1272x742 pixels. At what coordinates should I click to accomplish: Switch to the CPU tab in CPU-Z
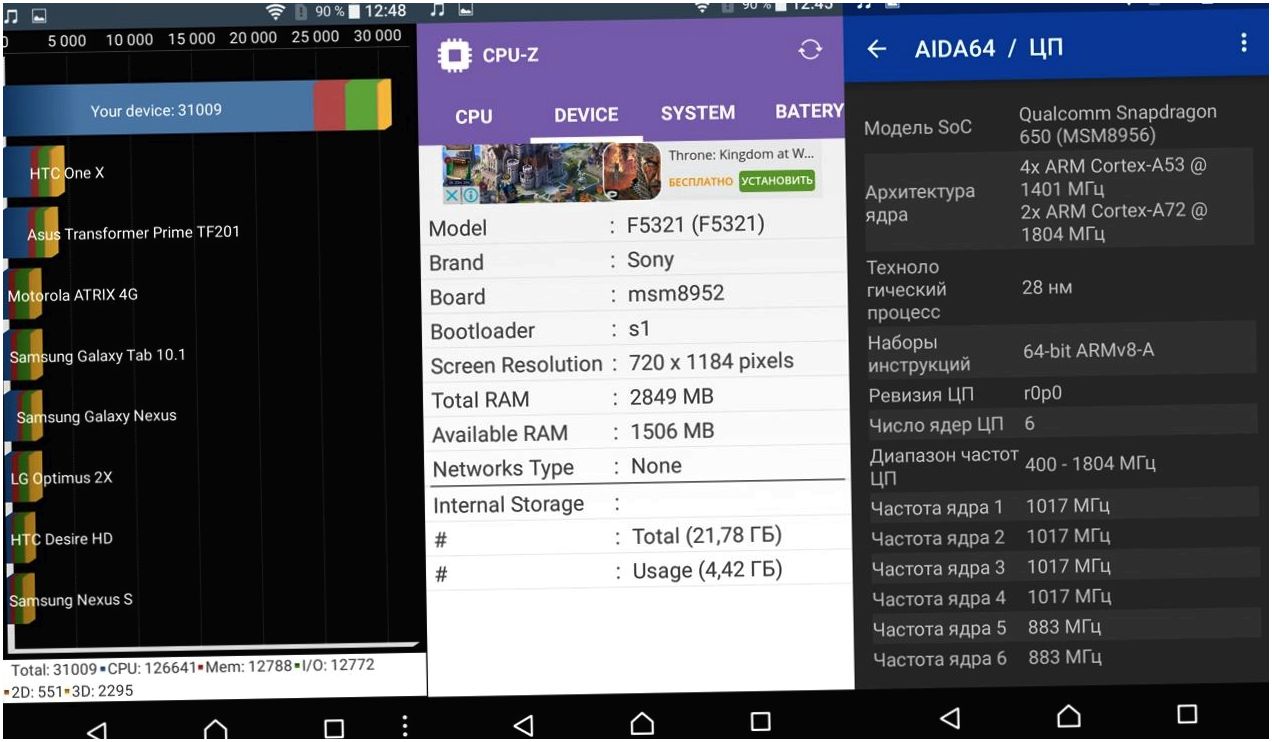click(473, 116)
